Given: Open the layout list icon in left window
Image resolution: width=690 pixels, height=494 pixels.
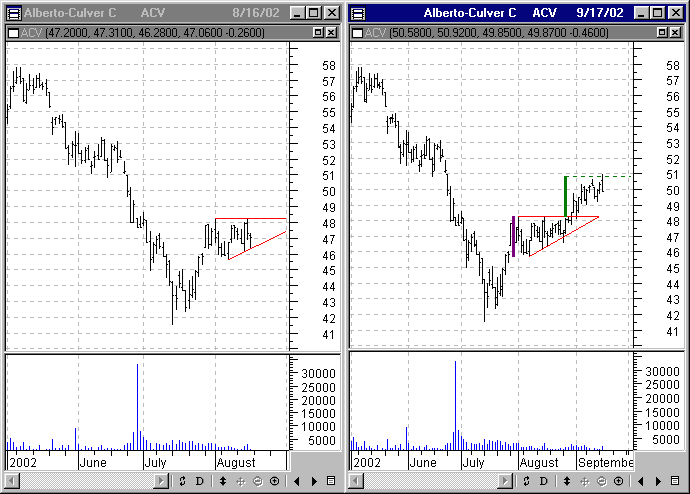Looking at the screenshot, I should 331,481.
